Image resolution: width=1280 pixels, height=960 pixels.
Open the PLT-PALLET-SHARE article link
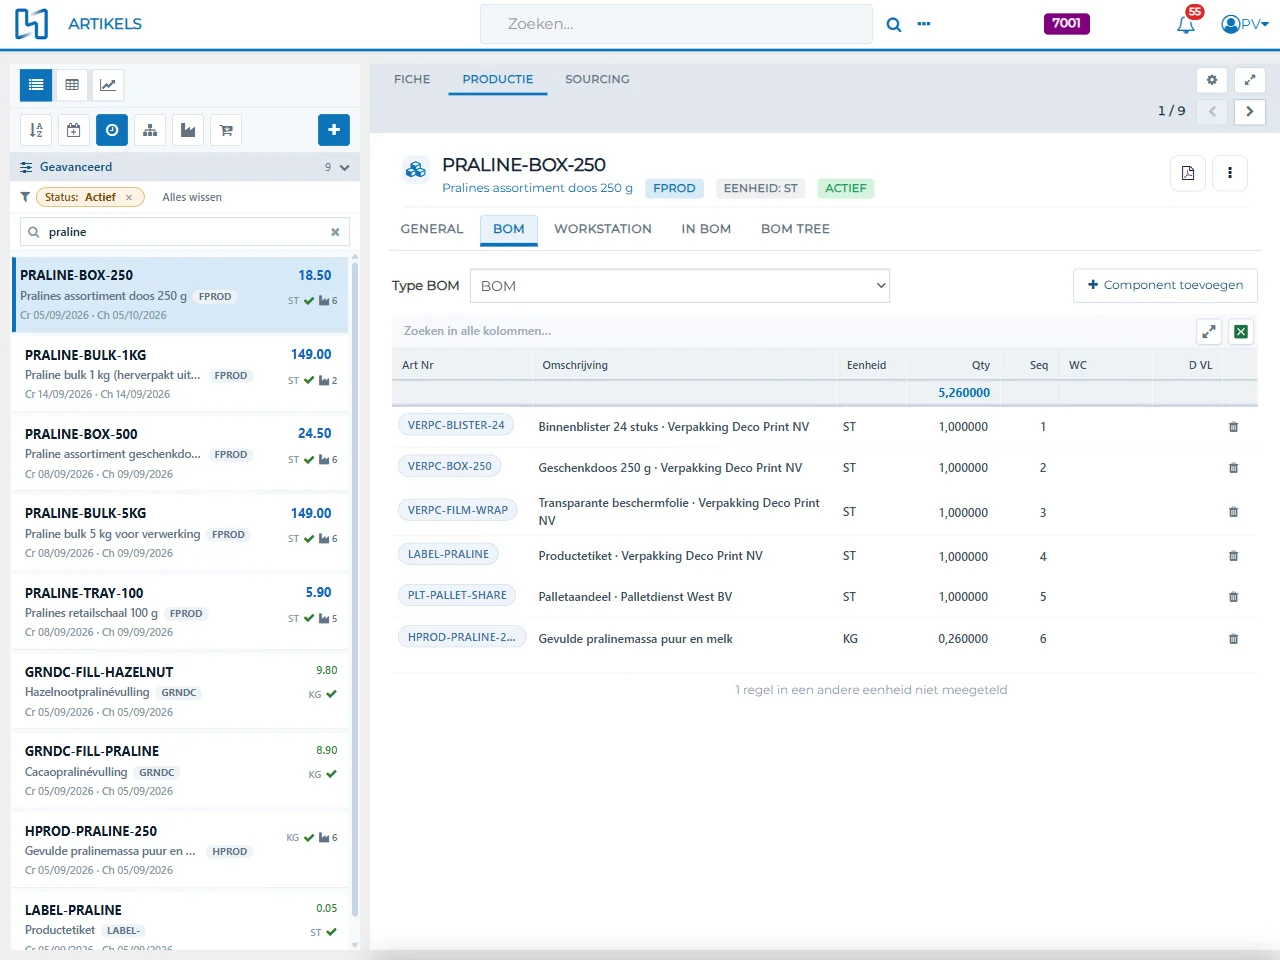click(457, 595)
